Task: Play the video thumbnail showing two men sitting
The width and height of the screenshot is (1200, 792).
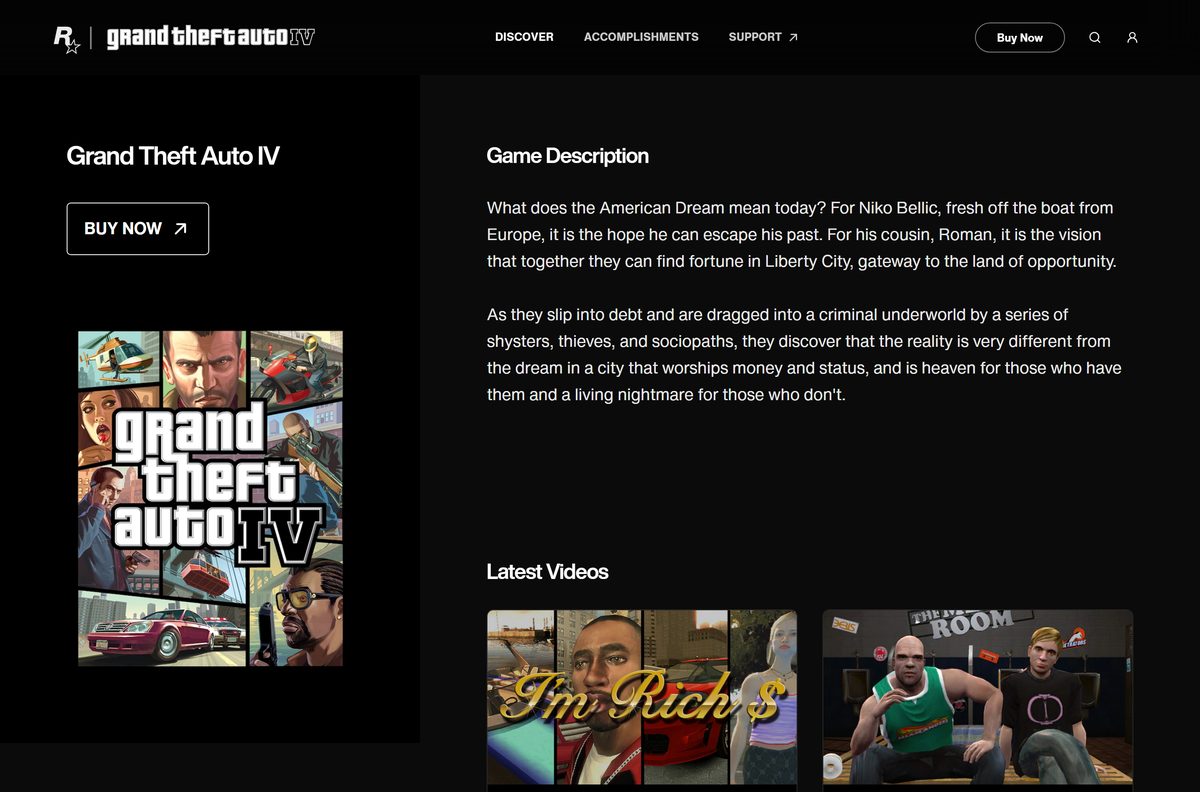Action: [x=978, y=697]
